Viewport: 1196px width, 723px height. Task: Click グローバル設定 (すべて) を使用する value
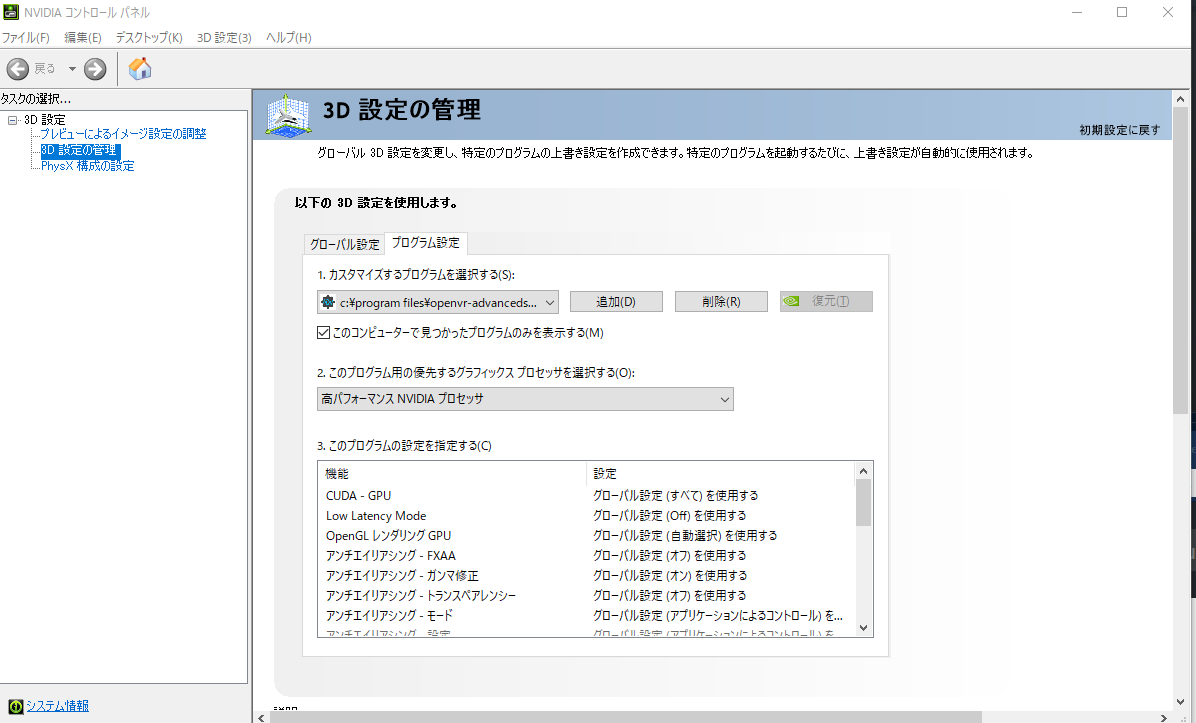[x=676, y=496]
